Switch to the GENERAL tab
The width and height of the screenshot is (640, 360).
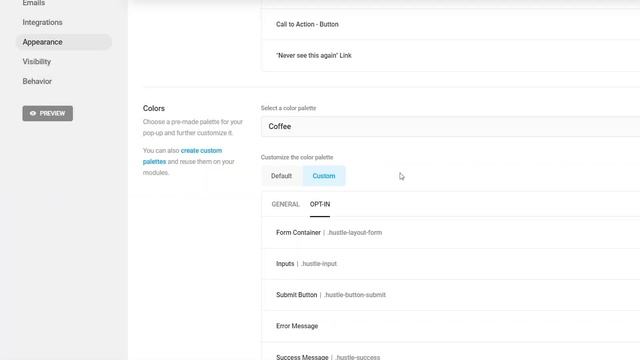tap(285, 204)
